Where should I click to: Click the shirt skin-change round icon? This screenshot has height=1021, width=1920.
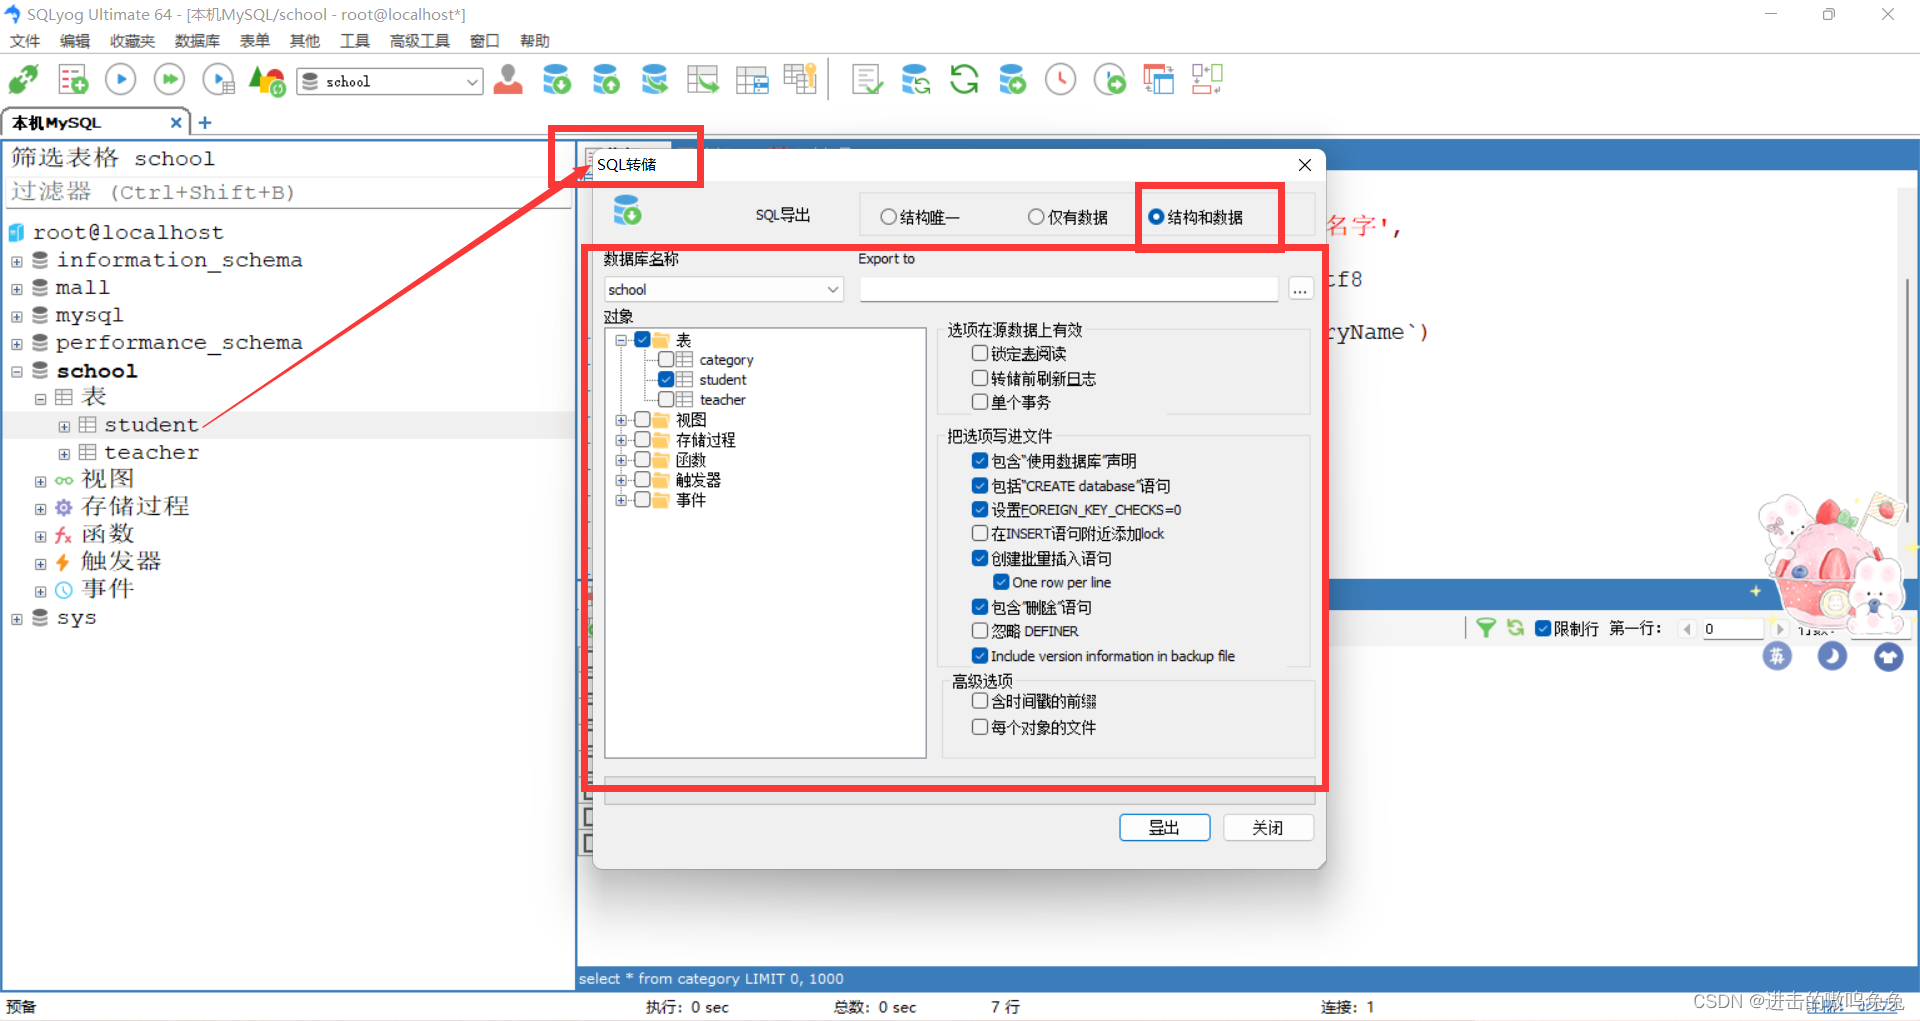click(1888, 657)
